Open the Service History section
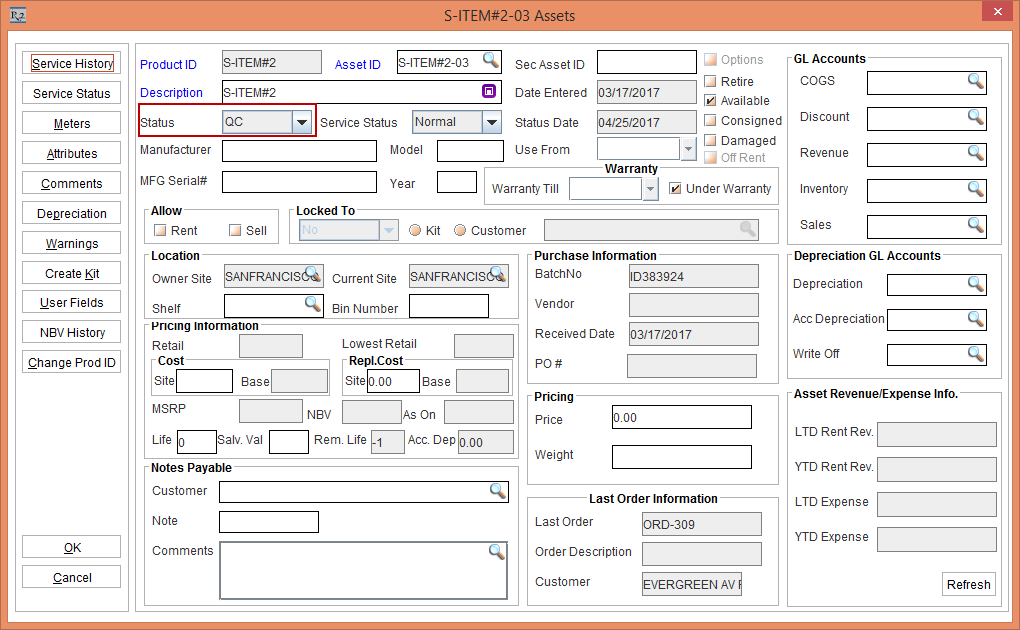 [x=72, y=64]
